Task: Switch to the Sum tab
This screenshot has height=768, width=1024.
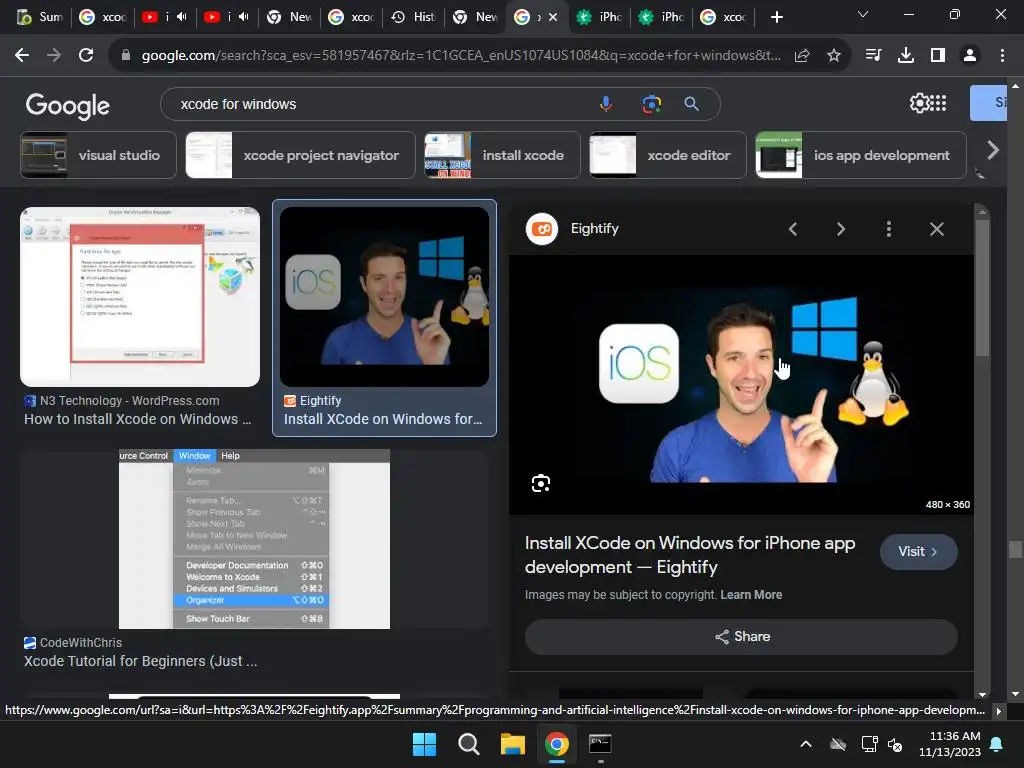Action: pos(39,17)
